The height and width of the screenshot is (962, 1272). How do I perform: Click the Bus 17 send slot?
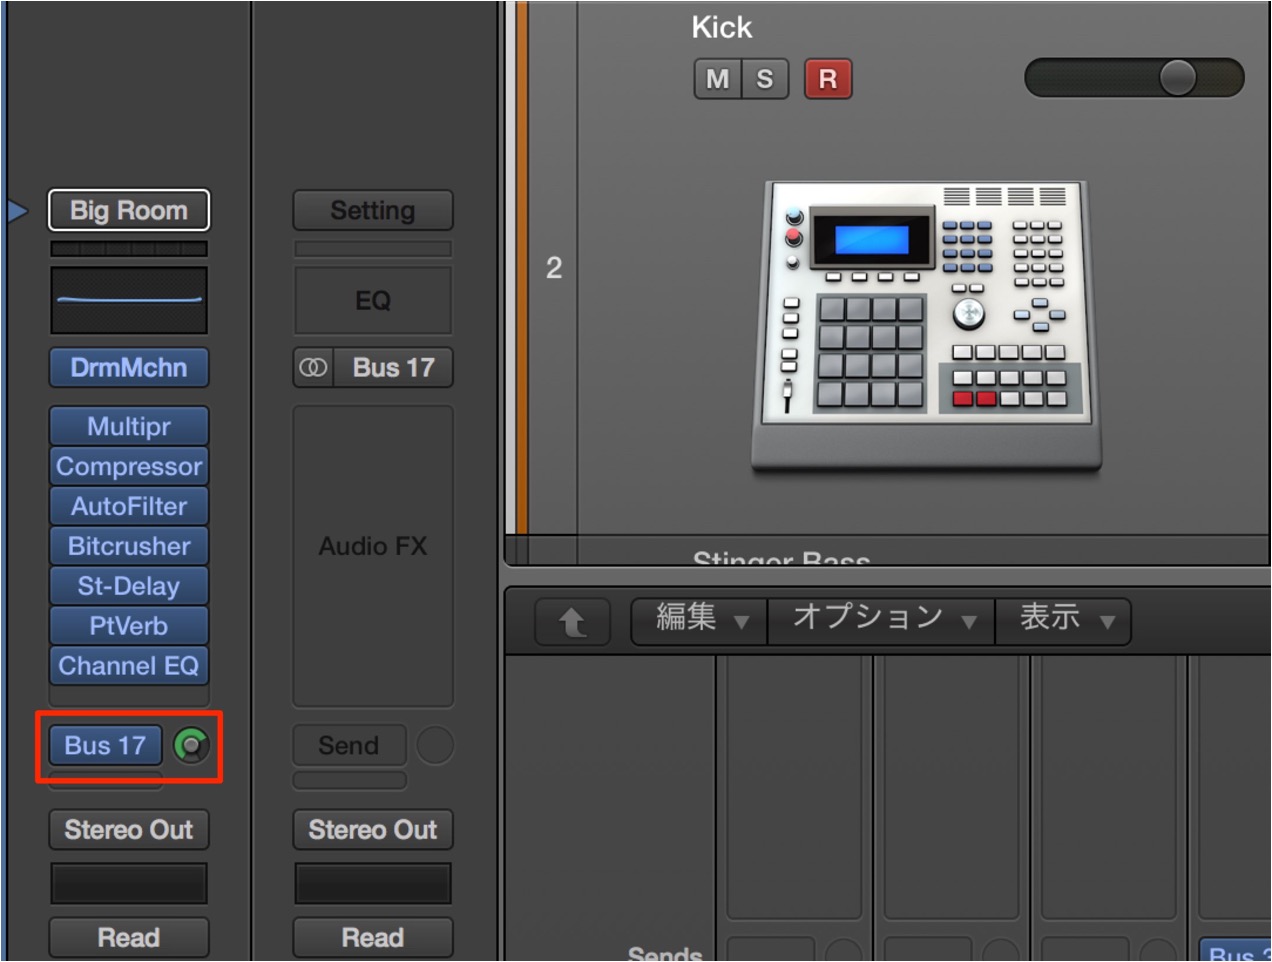point(105,745)
